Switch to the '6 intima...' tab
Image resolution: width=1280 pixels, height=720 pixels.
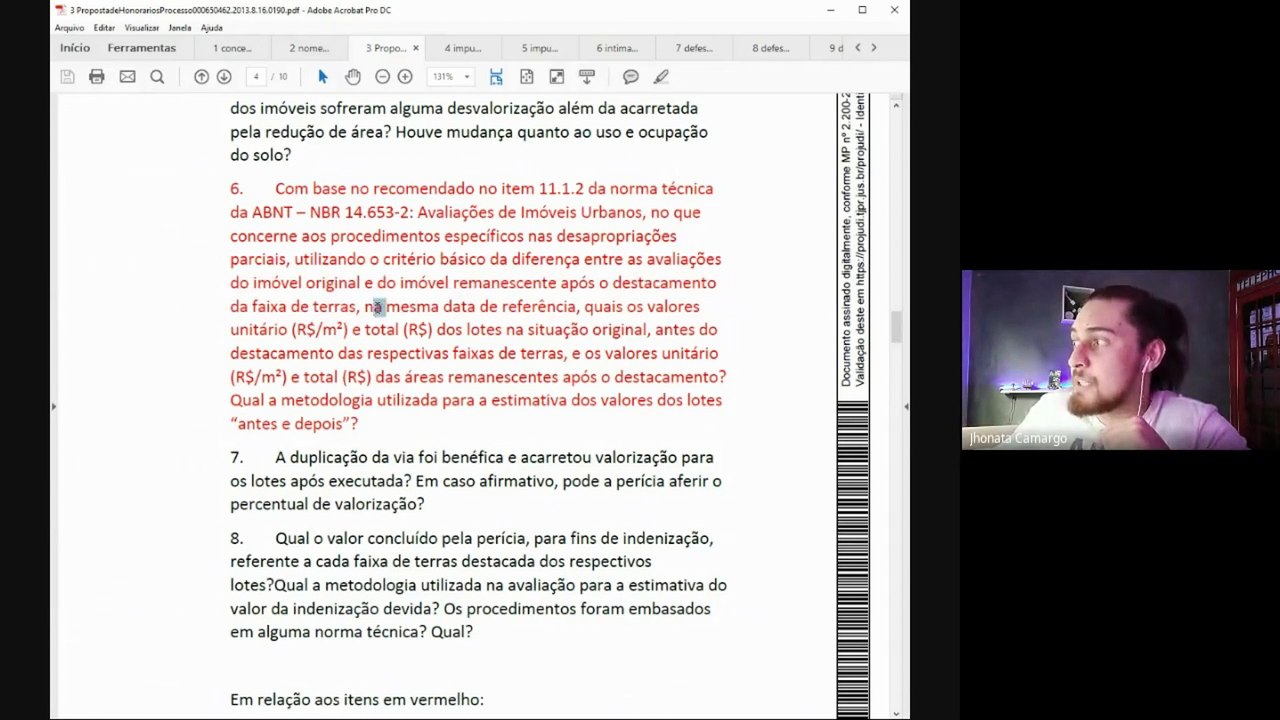point(617,48)
